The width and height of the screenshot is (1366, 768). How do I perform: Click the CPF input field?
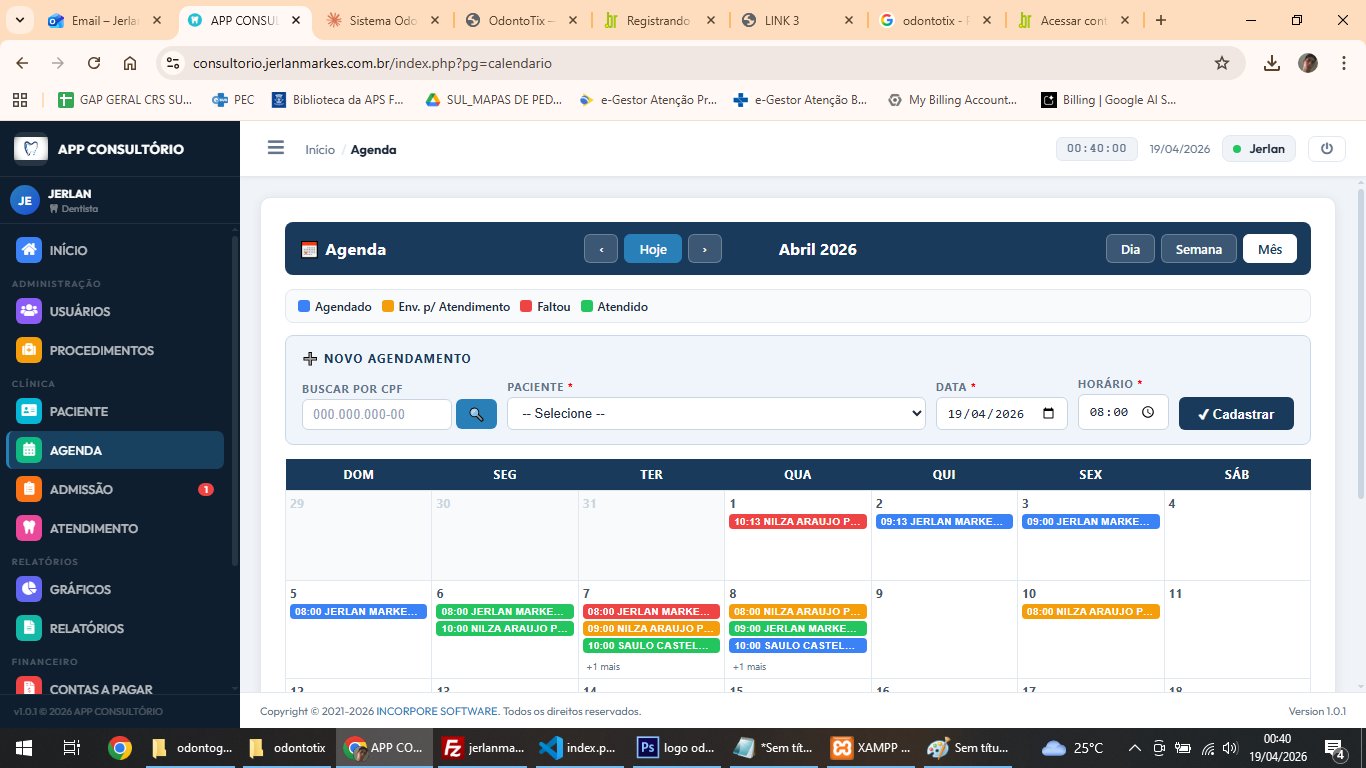(376, 413)
